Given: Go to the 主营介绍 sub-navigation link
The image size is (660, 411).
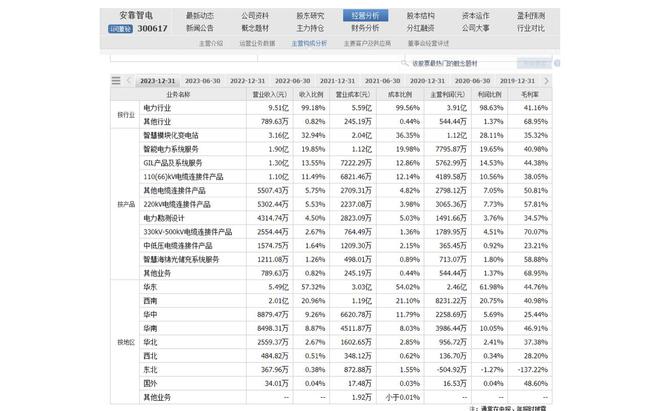Looking at the screenshot, I should point(211,43).
